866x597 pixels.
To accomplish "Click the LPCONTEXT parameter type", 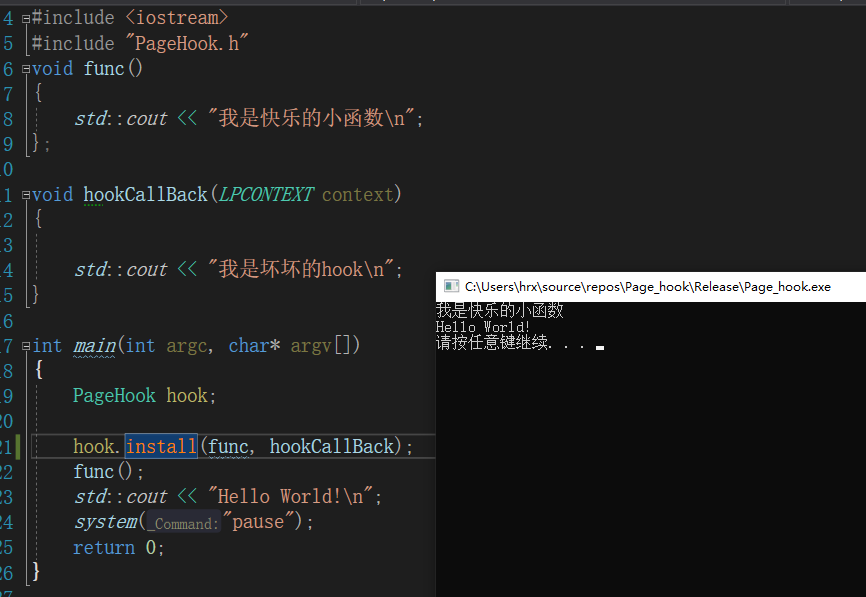I will 266,194.
